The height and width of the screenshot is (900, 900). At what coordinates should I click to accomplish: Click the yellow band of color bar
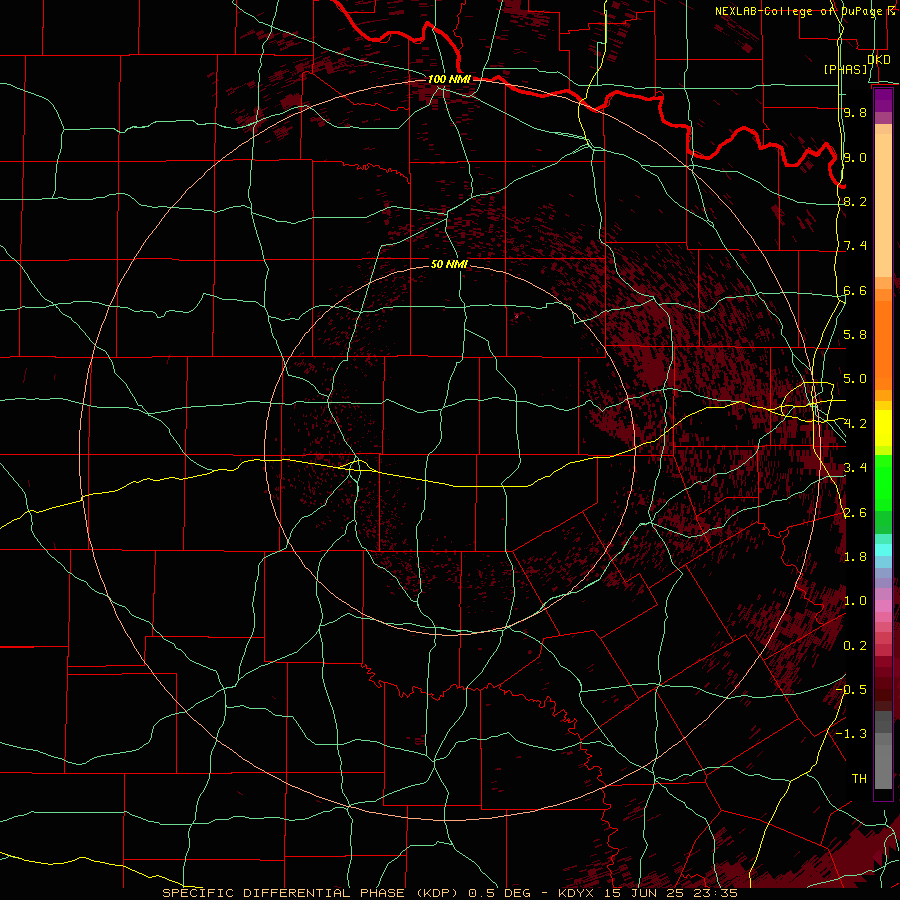click(x=883, y=428)
